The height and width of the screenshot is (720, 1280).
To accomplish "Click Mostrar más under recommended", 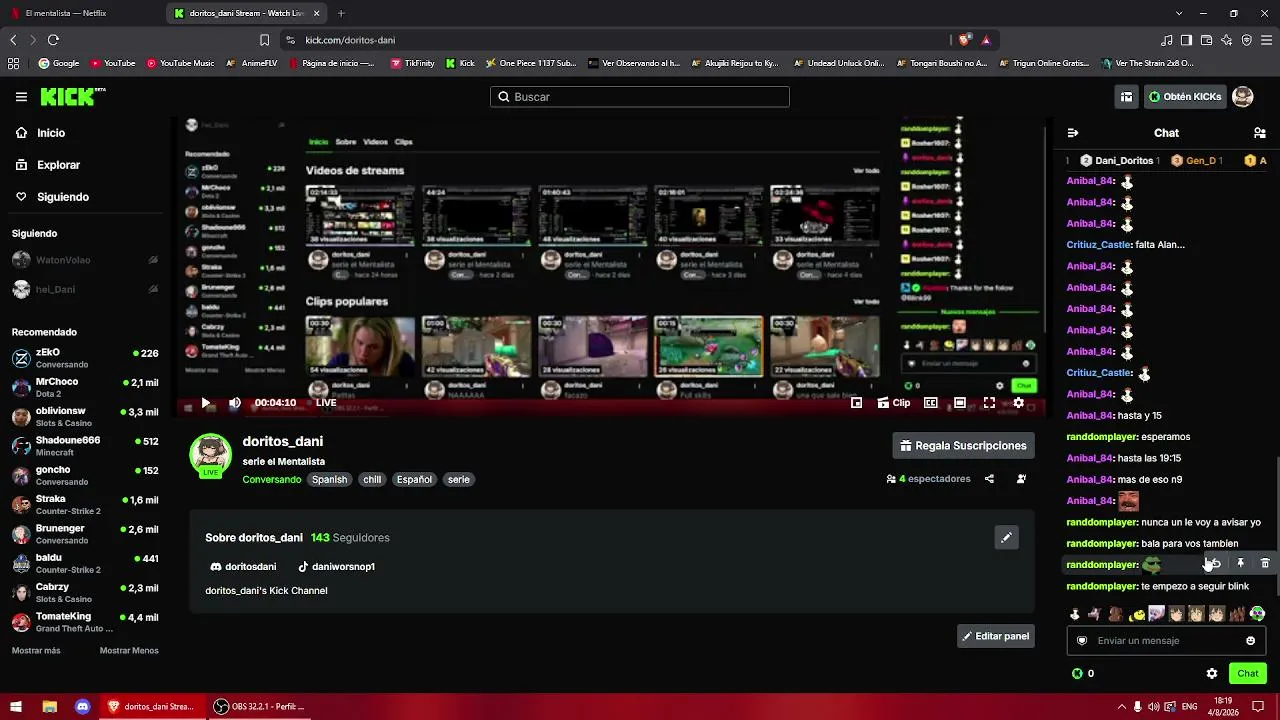I will [x=36, y=651].
